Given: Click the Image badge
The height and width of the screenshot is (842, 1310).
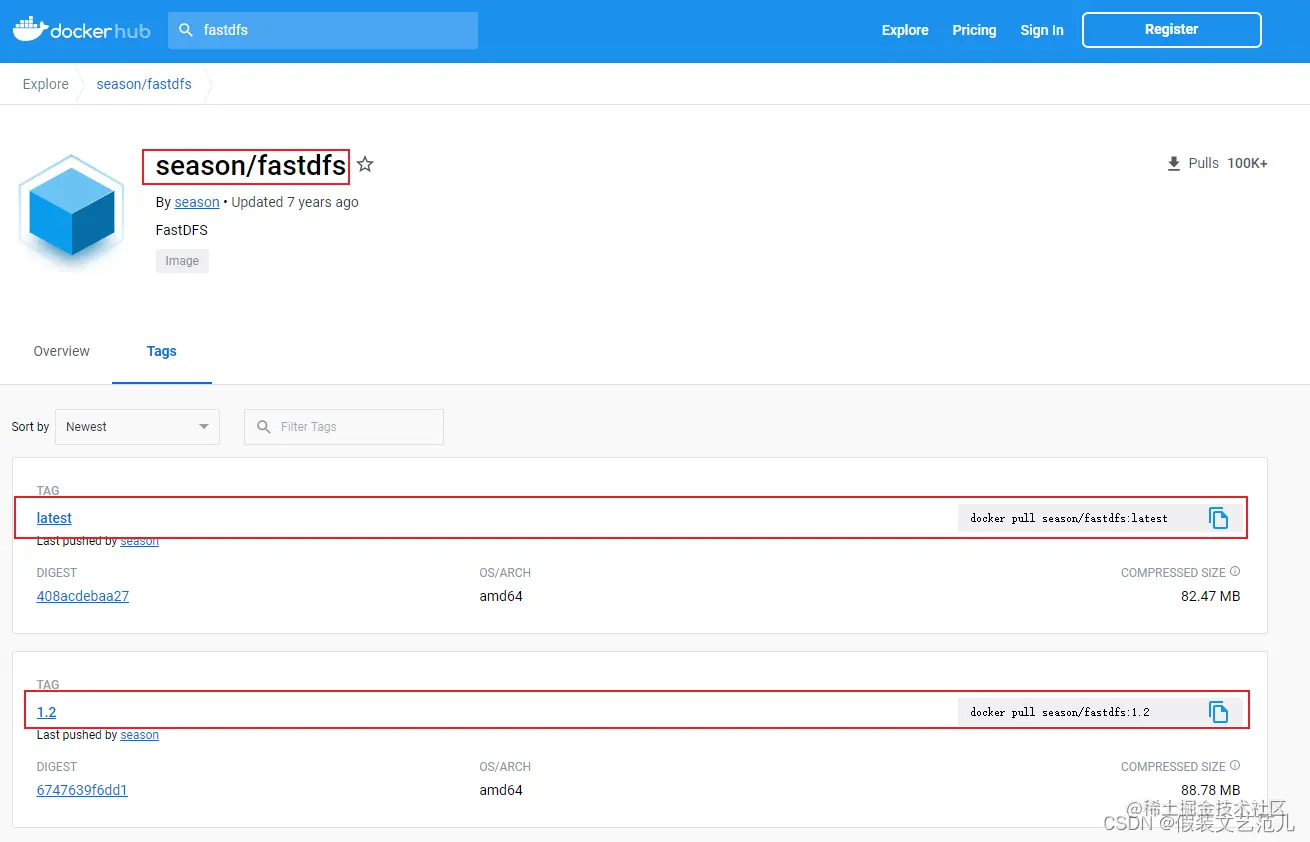Looking at the screenshot, I should 182,261.
